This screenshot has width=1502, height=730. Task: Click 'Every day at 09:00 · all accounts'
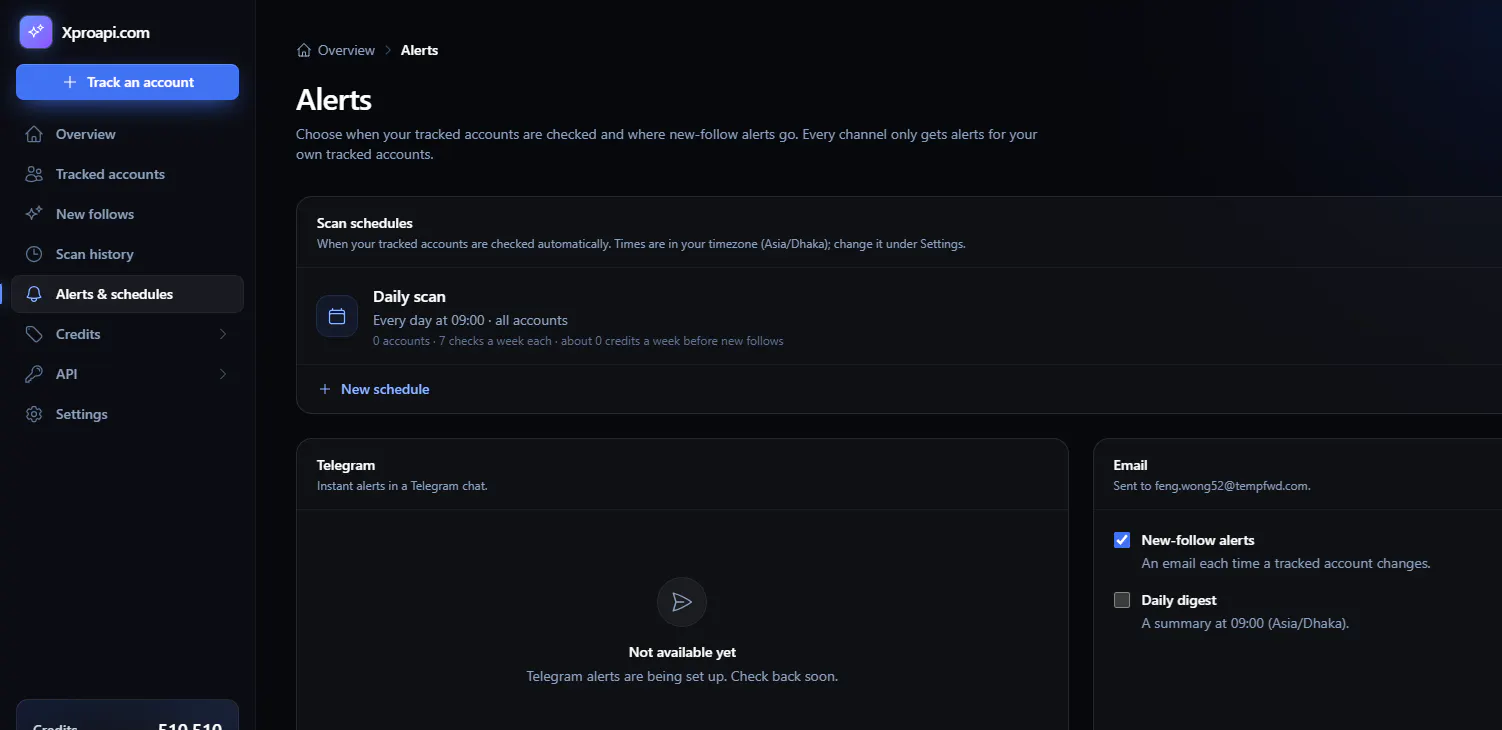[x=470, y=320]
